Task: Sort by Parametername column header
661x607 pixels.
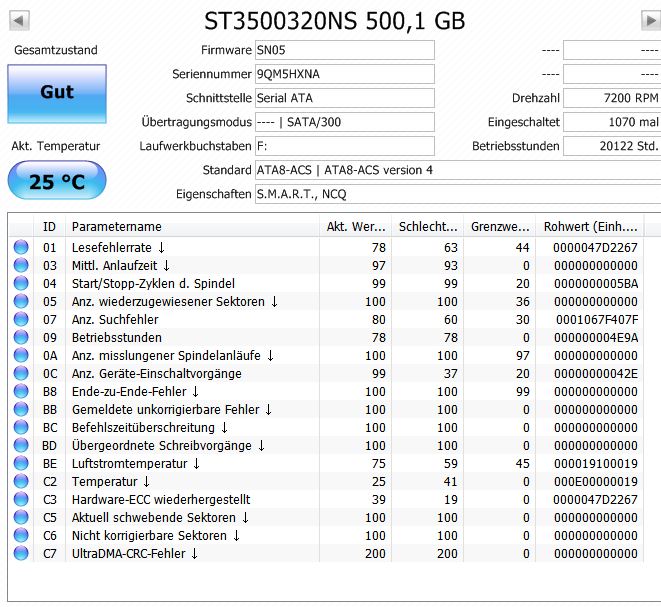Action: point(192,227)
